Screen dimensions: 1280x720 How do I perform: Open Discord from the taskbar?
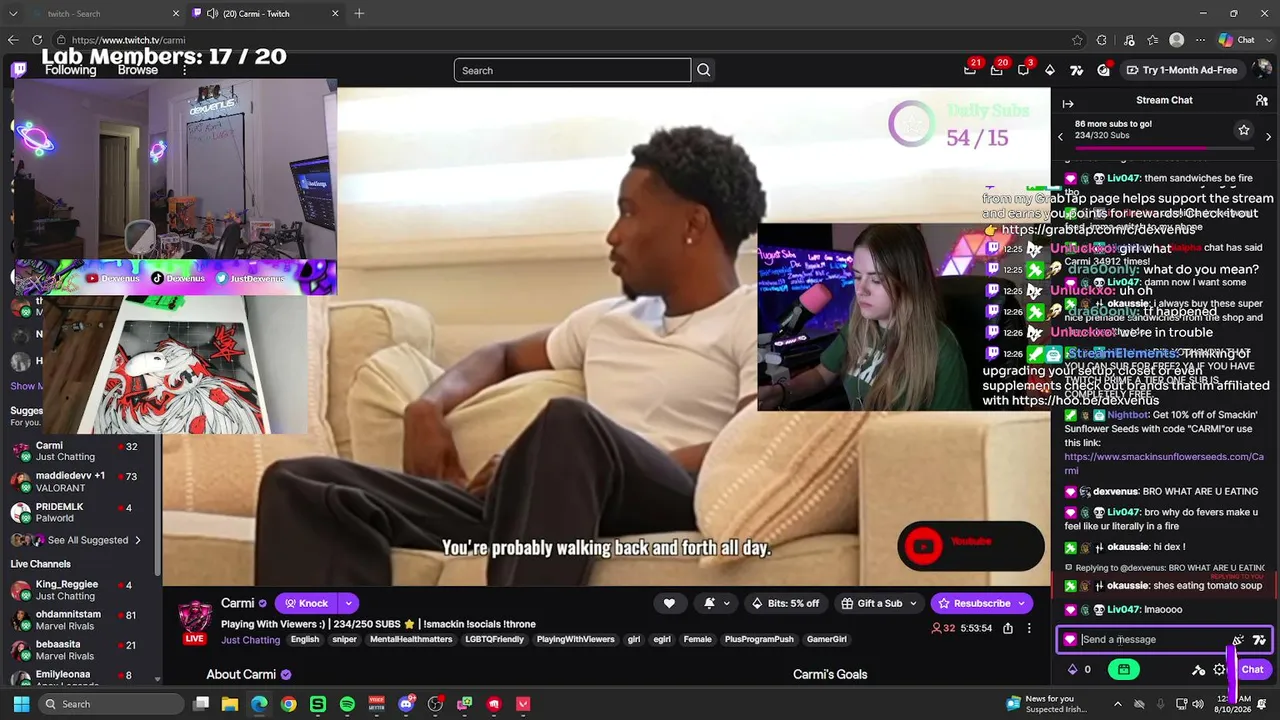[406, 704]
